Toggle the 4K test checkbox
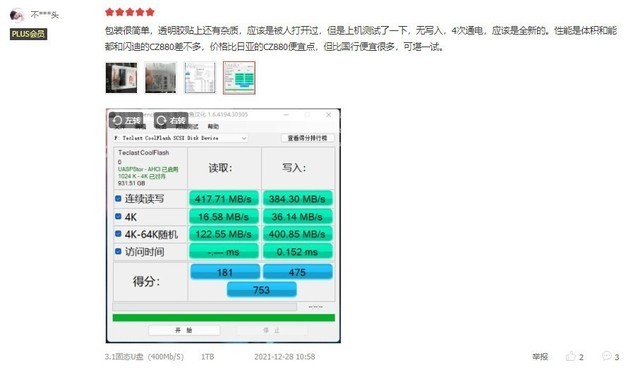 pos(118,216)
